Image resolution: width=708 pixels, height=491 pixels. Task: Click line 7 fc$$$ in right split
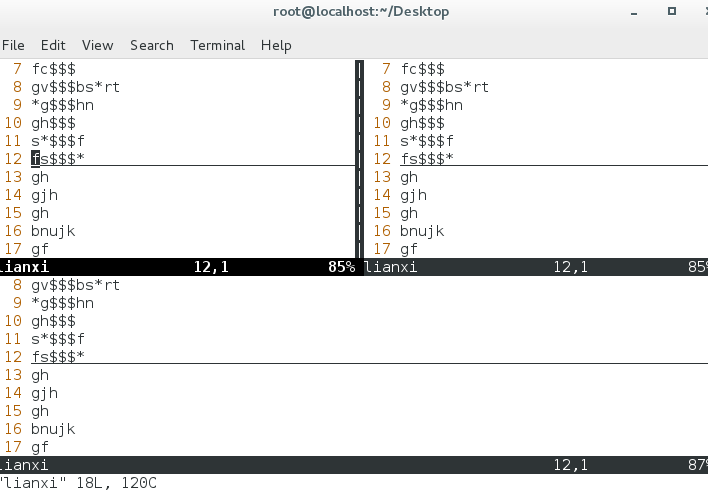tap(422, 69)
